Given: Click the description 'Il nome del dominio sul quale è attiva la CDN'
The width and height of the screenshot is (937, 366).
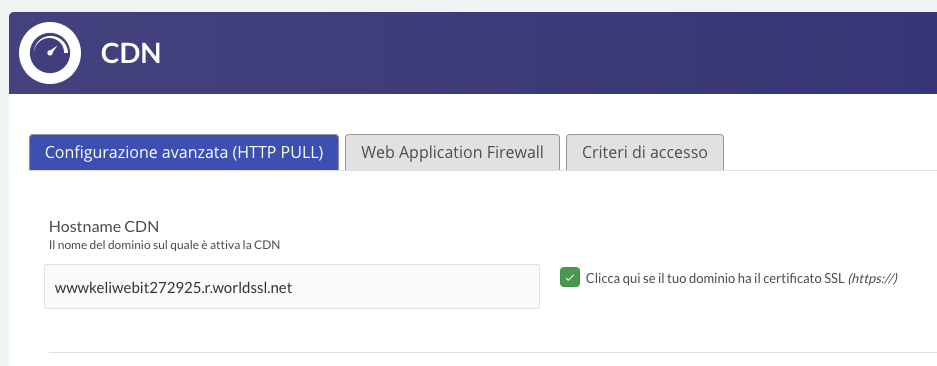Looking at the screenshot, I should point(164,245).
